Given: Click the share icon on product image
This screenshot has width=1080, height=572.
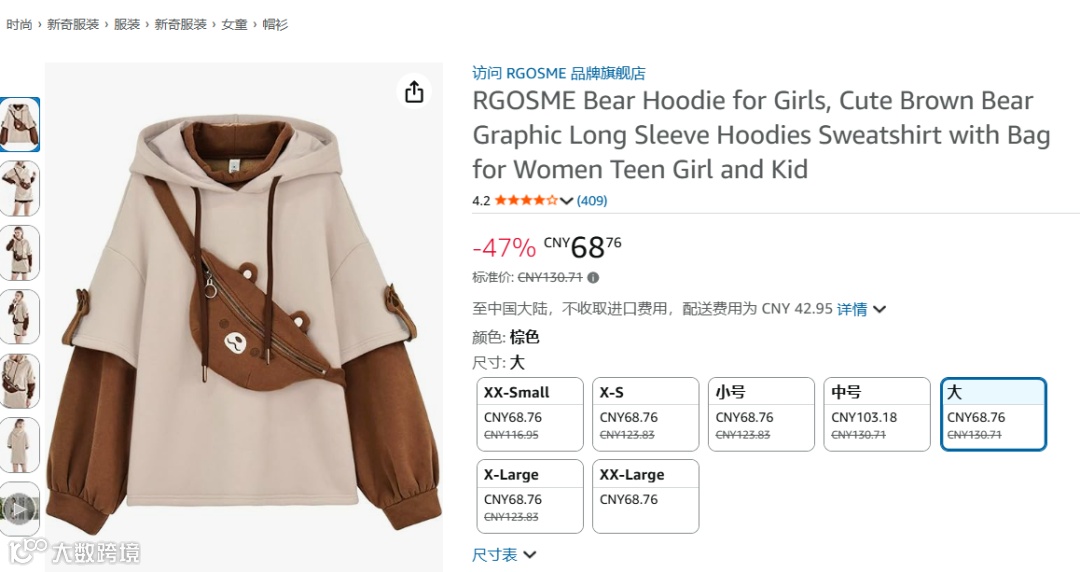Looking at the screenshot, I should click(x=414, y=91).
